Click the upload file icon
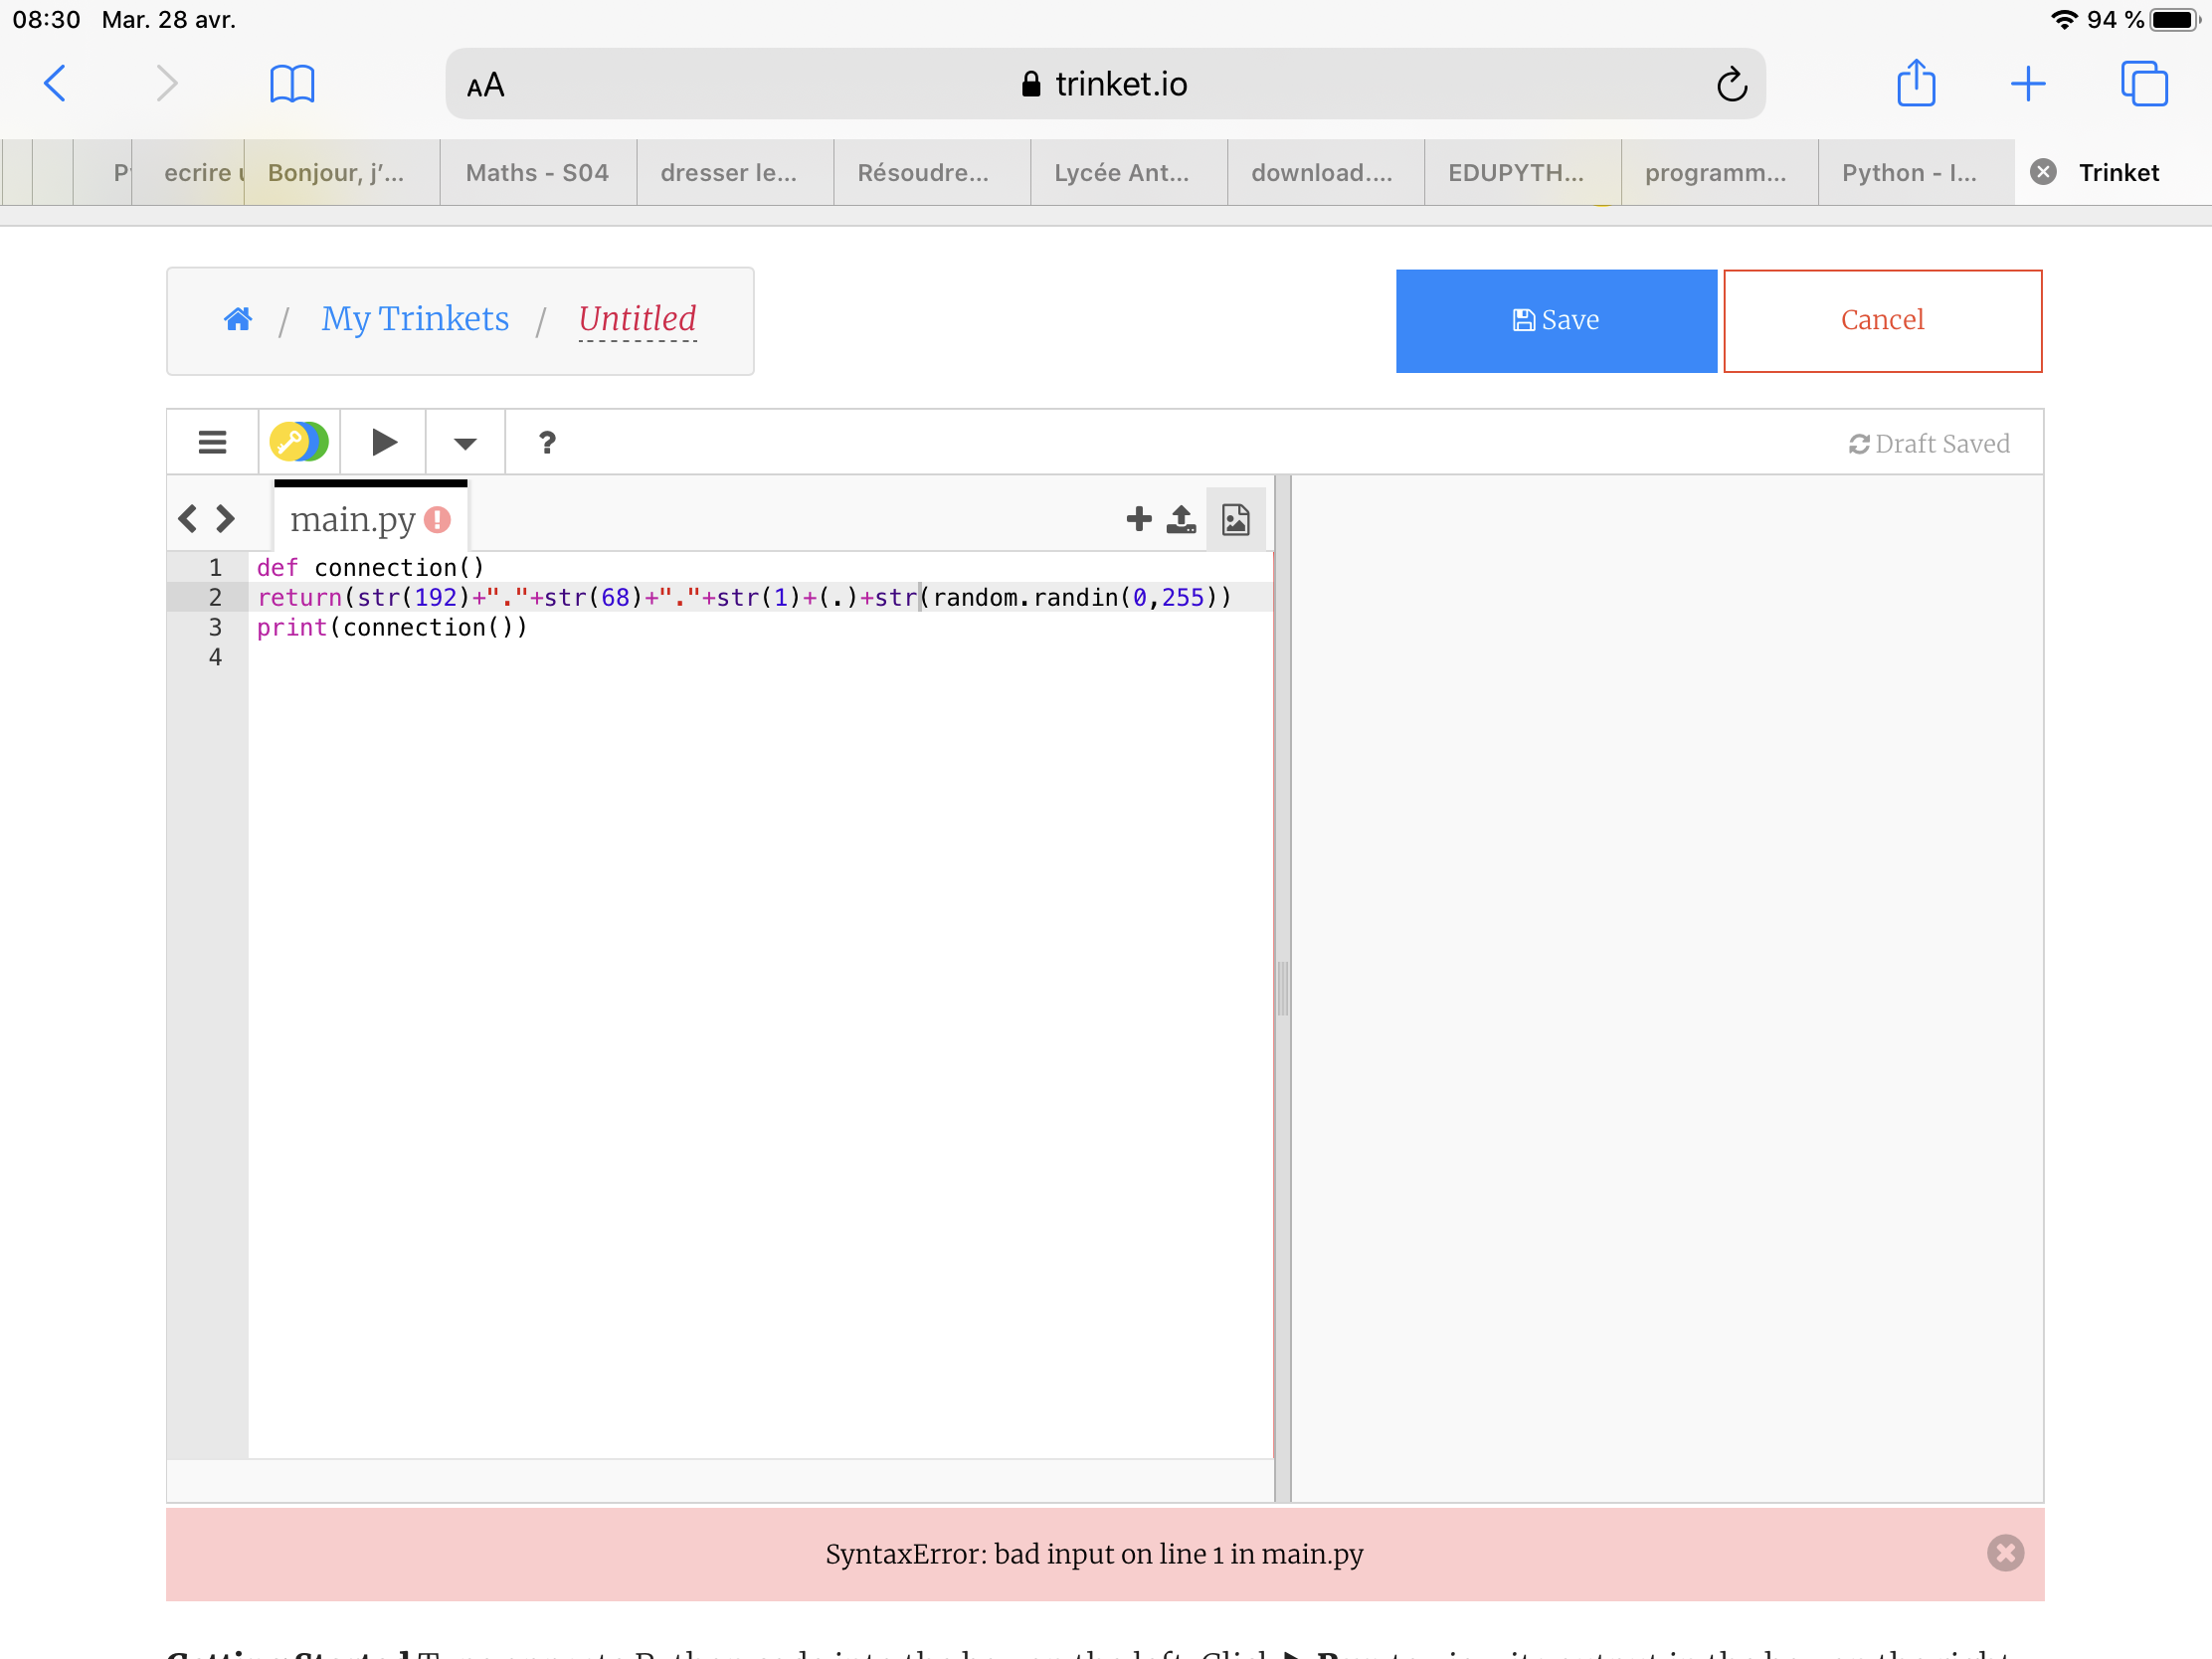 pyautogui.click(x=1181, y=519)
